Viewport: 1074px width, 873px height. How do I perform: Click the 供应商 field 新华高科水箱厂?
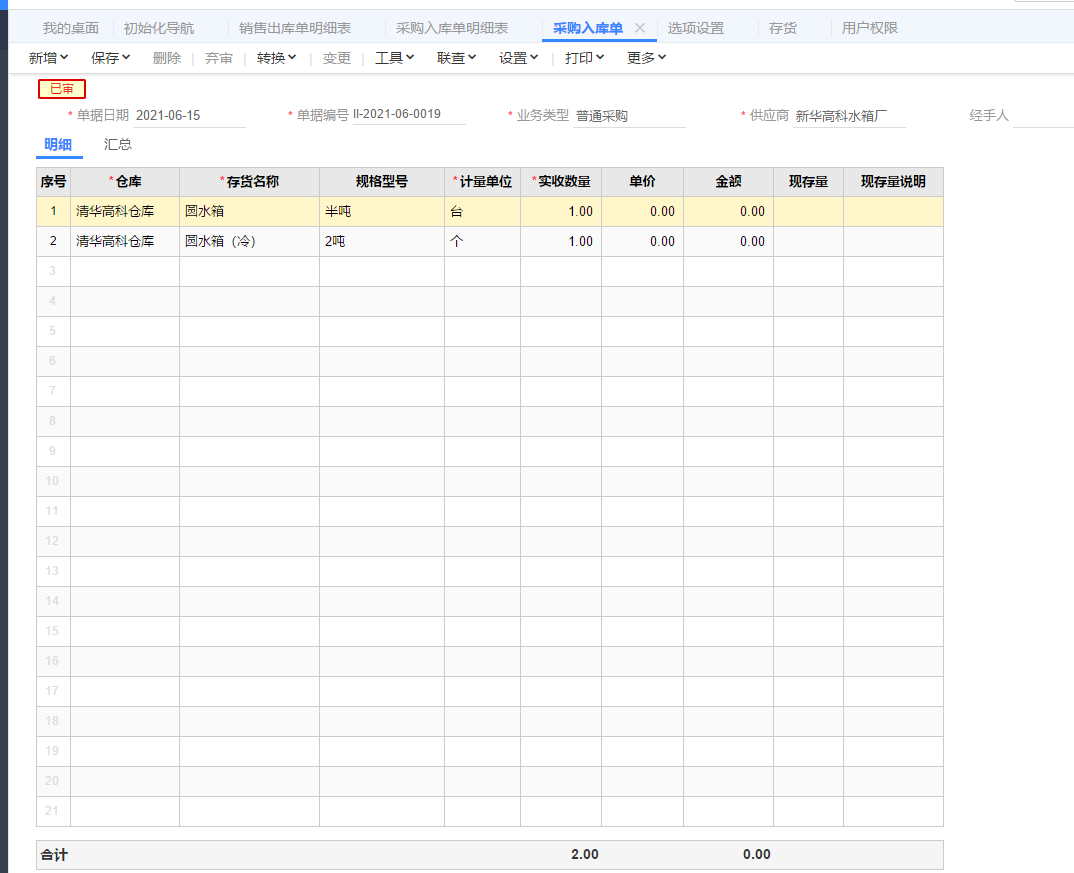coord(849,116)
